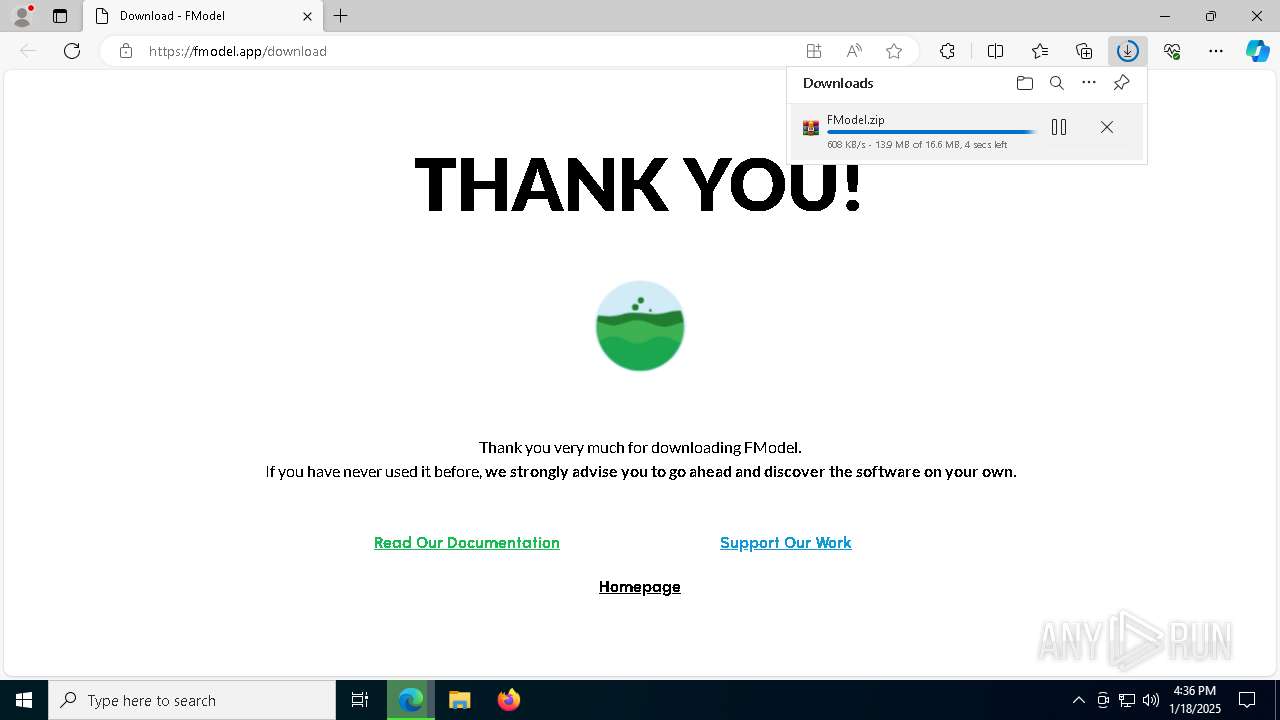The width and height of the screenshot is (1280, 720).
Task: Pin the Downloads panel
Action: click(x=1121, y=83)
